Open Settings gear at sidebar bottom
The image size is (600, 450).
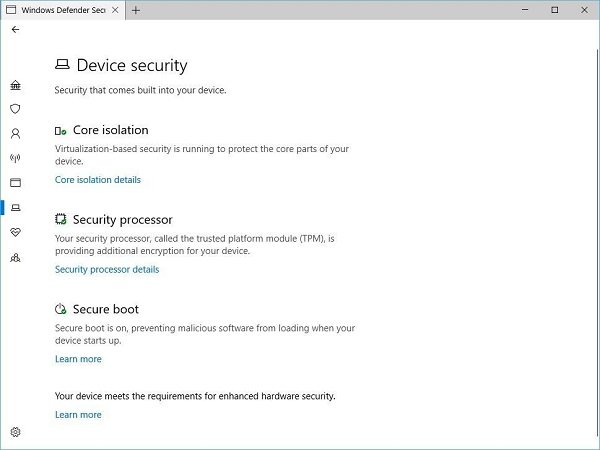click(x=15, y=432)
